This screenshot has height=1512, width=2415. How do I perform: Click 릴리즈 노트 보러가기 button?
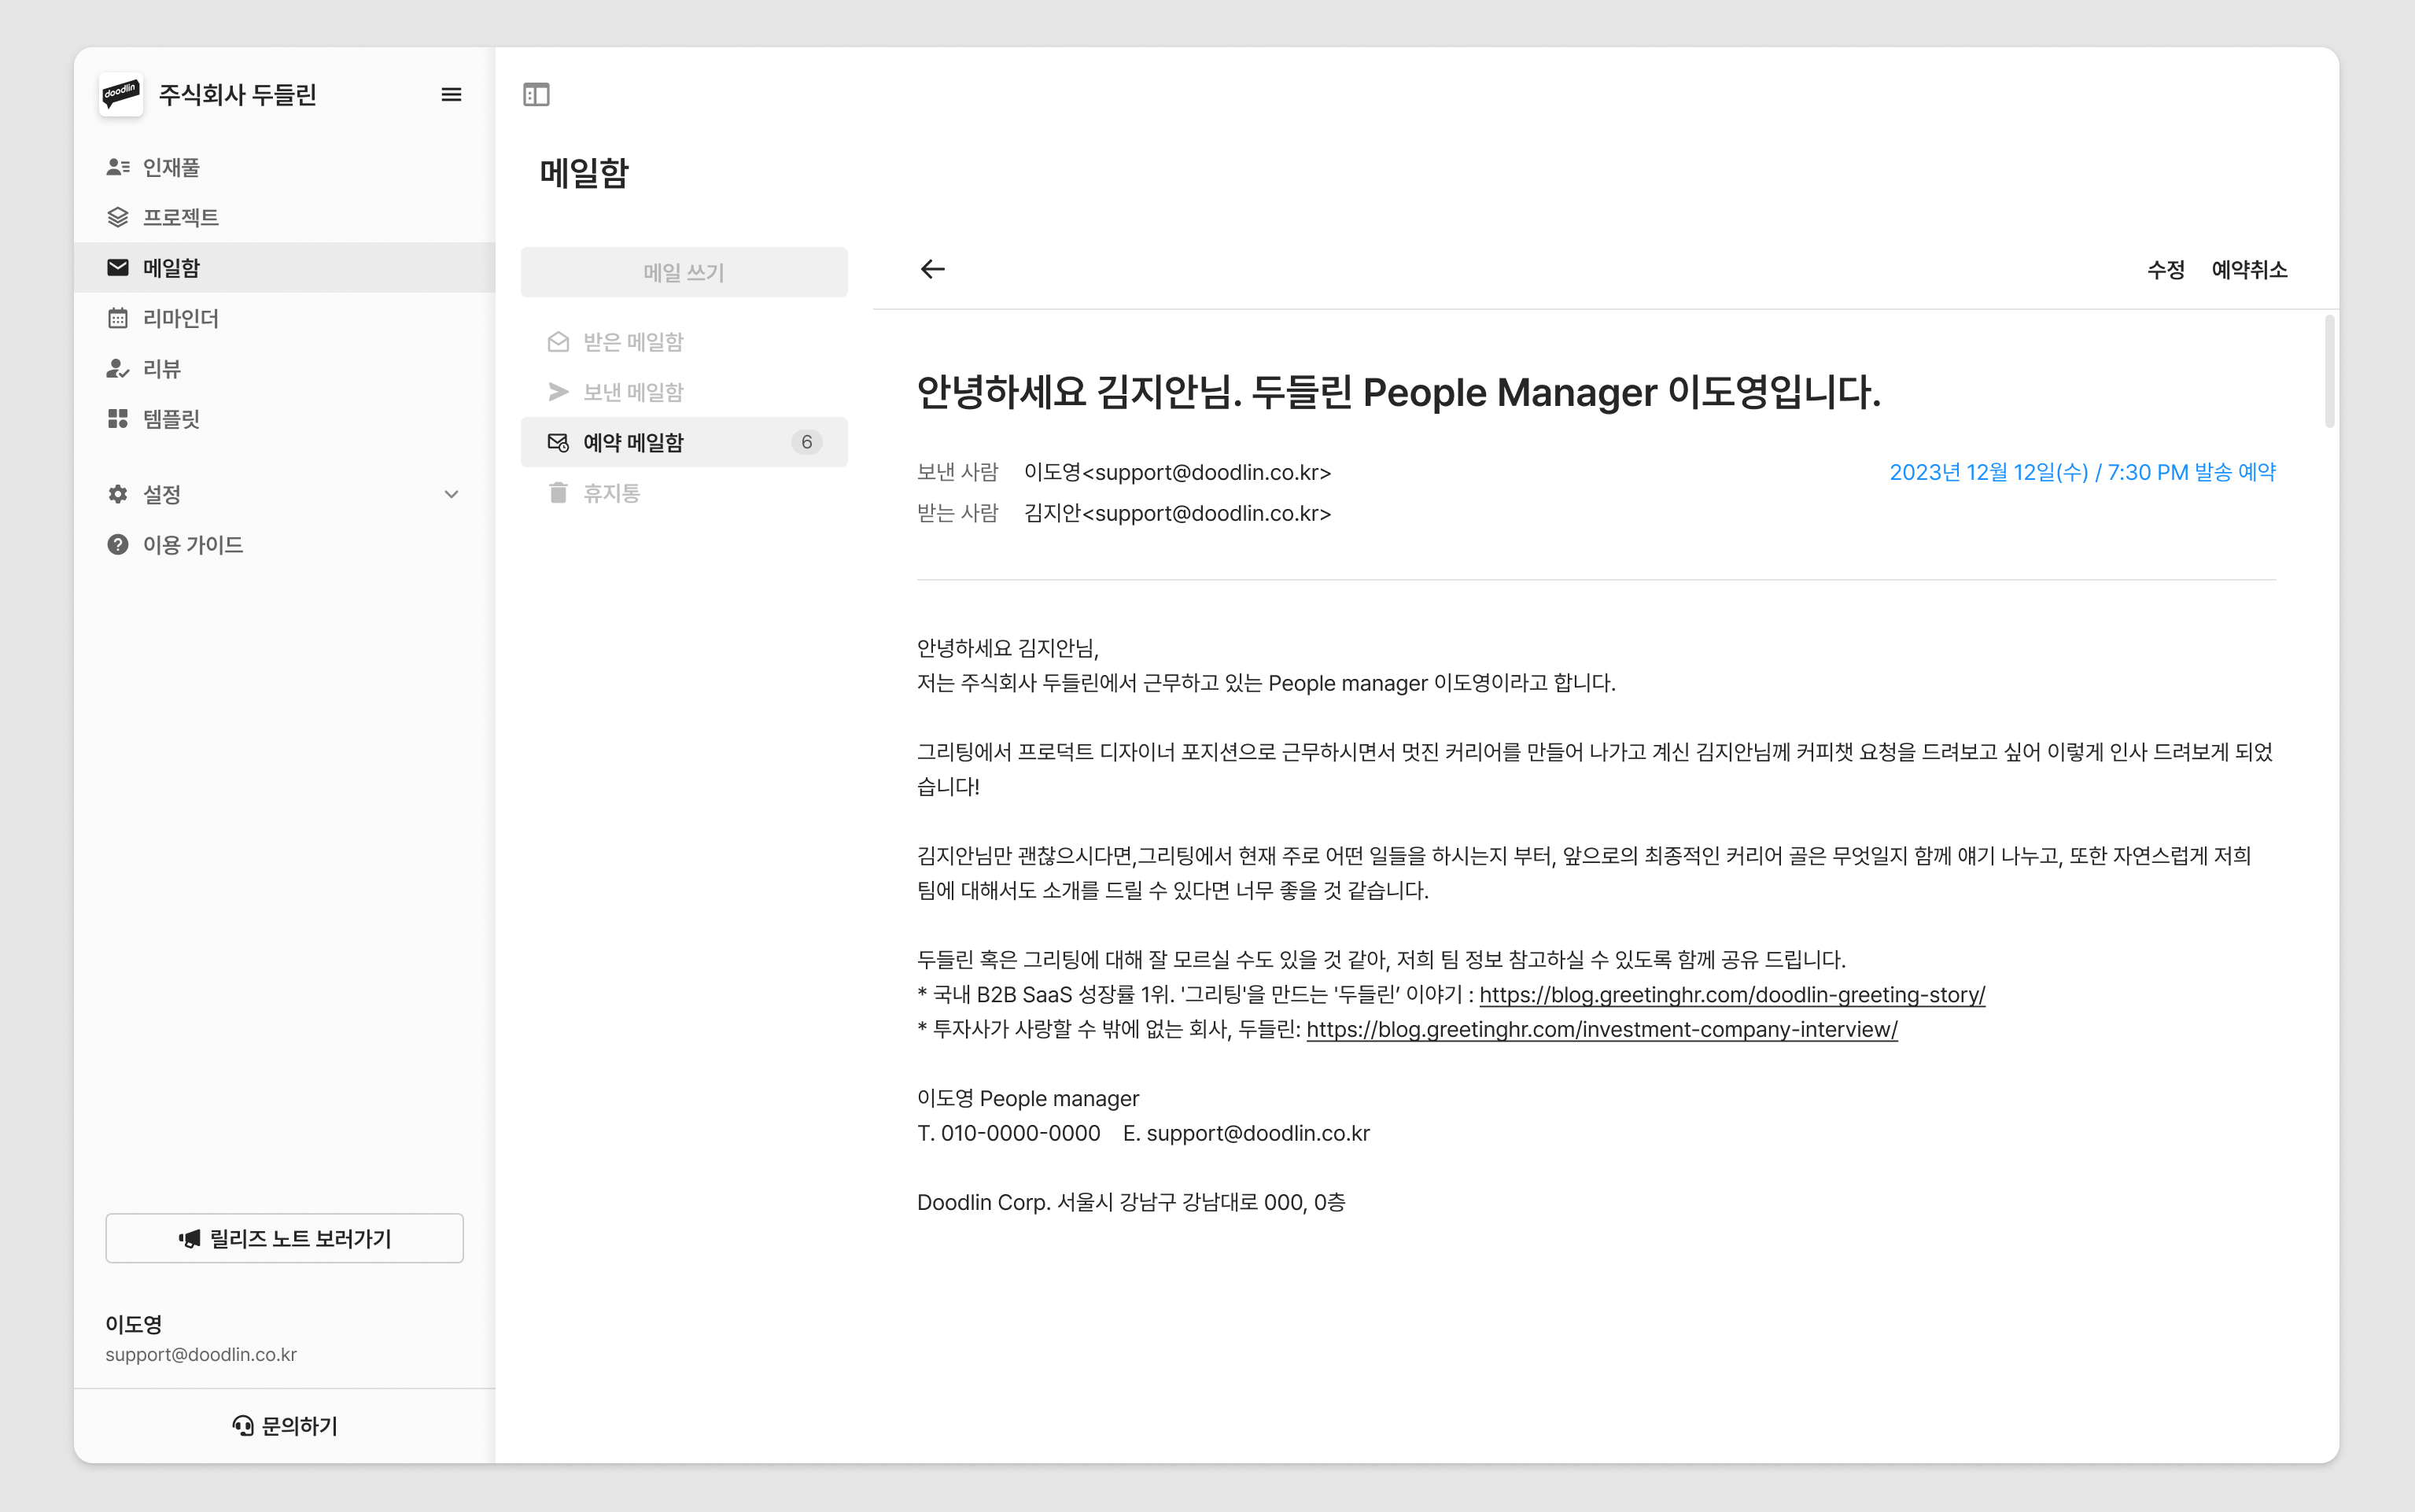coord(284,1238)
